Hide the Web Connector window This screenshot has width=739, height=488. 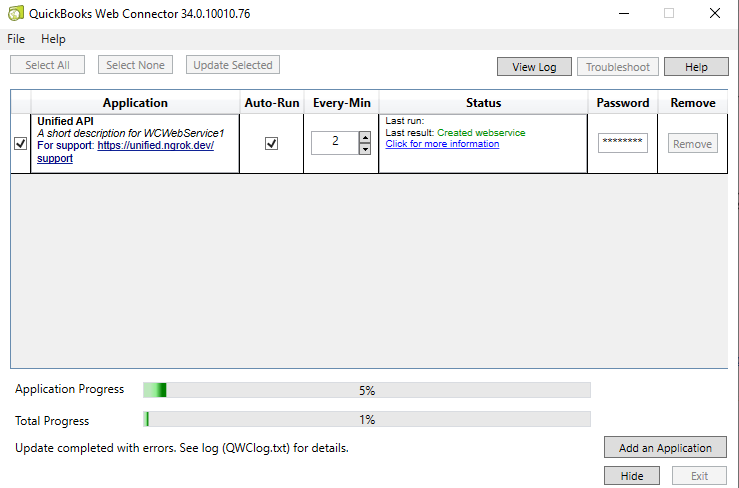[x=632, y=476]
